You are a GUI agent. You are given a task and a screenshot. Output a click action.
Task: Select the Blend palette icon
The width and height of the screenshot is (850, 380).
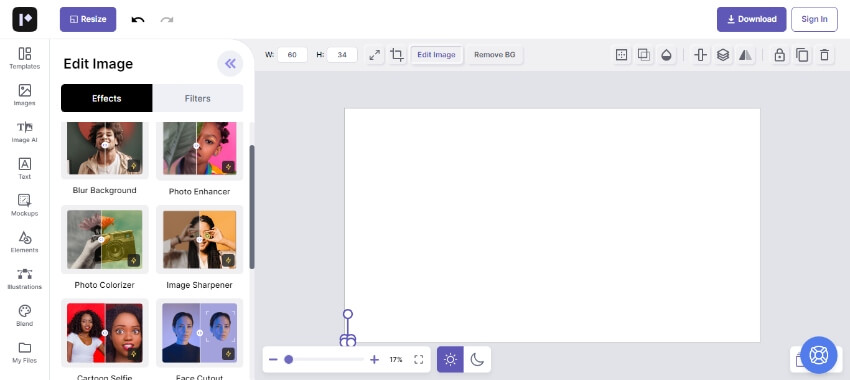coord(25,315)
